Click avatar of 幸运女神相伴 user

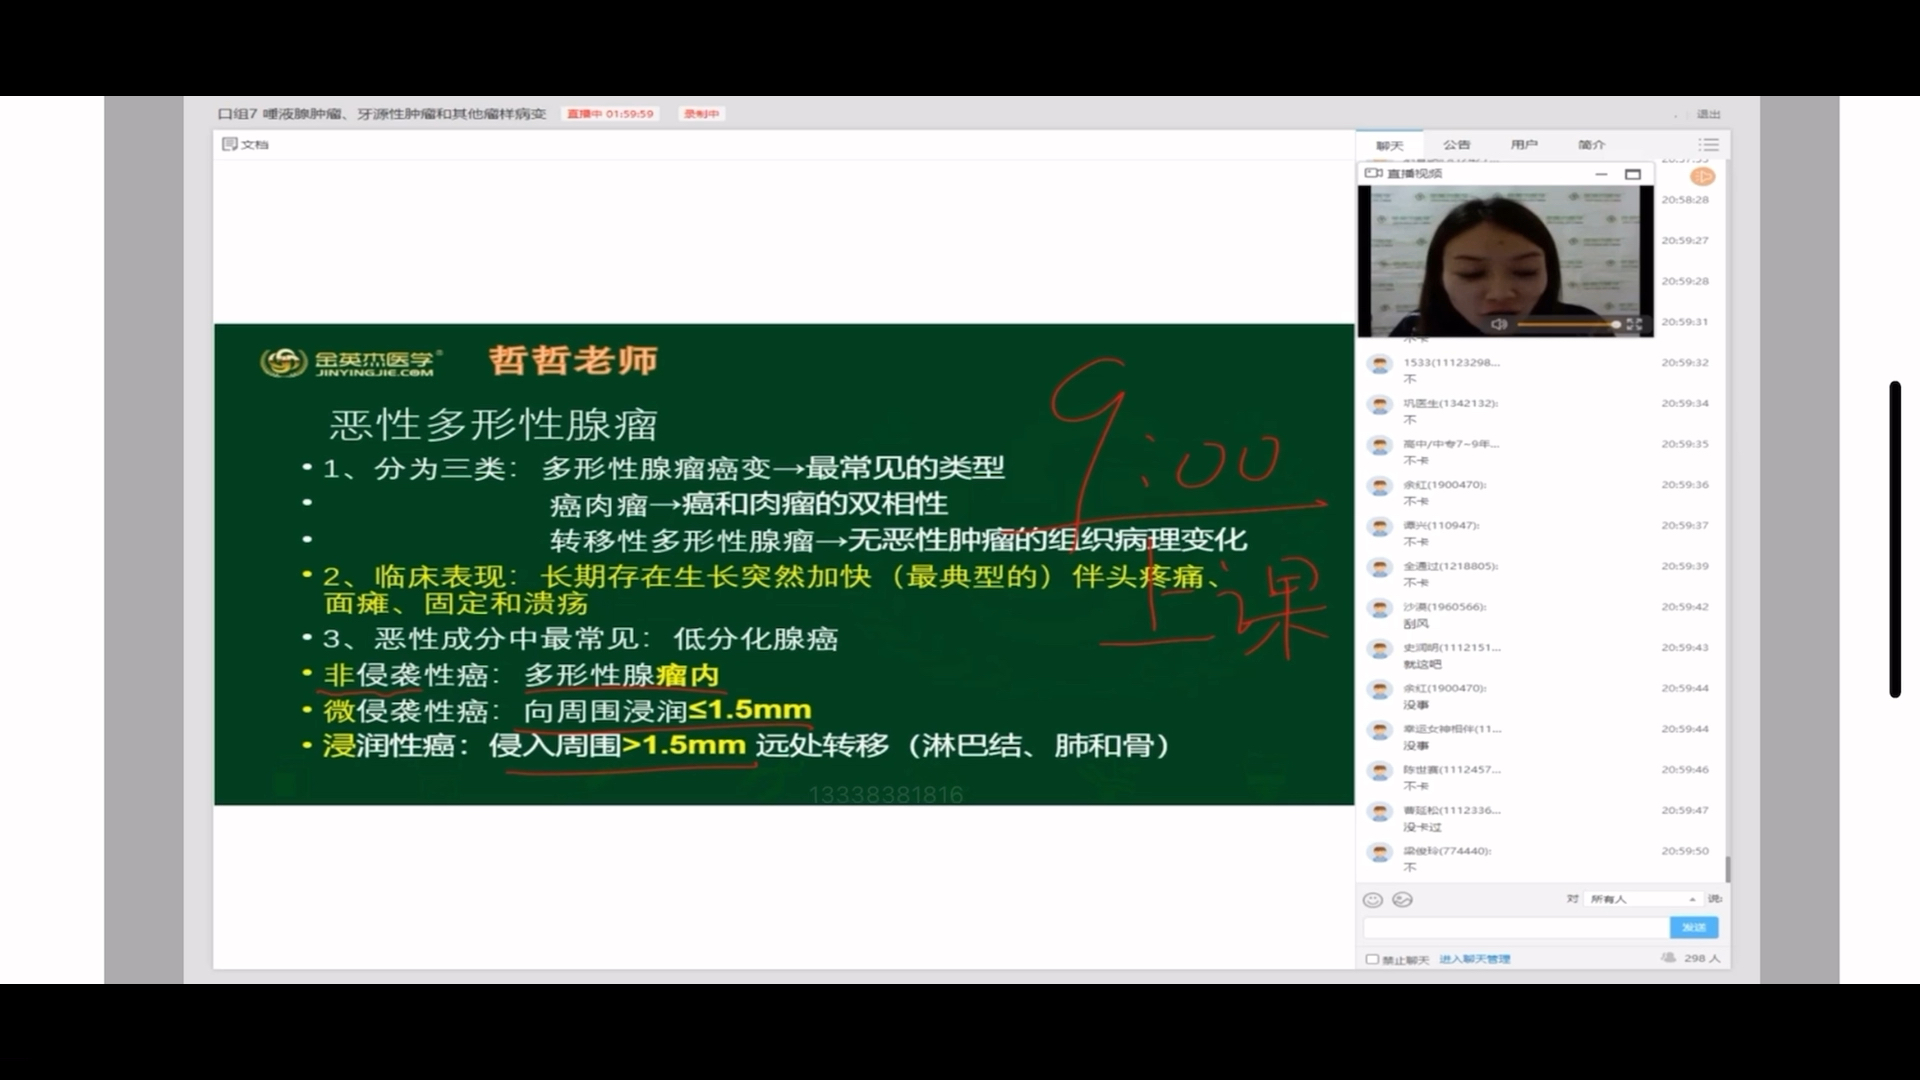1380,731
